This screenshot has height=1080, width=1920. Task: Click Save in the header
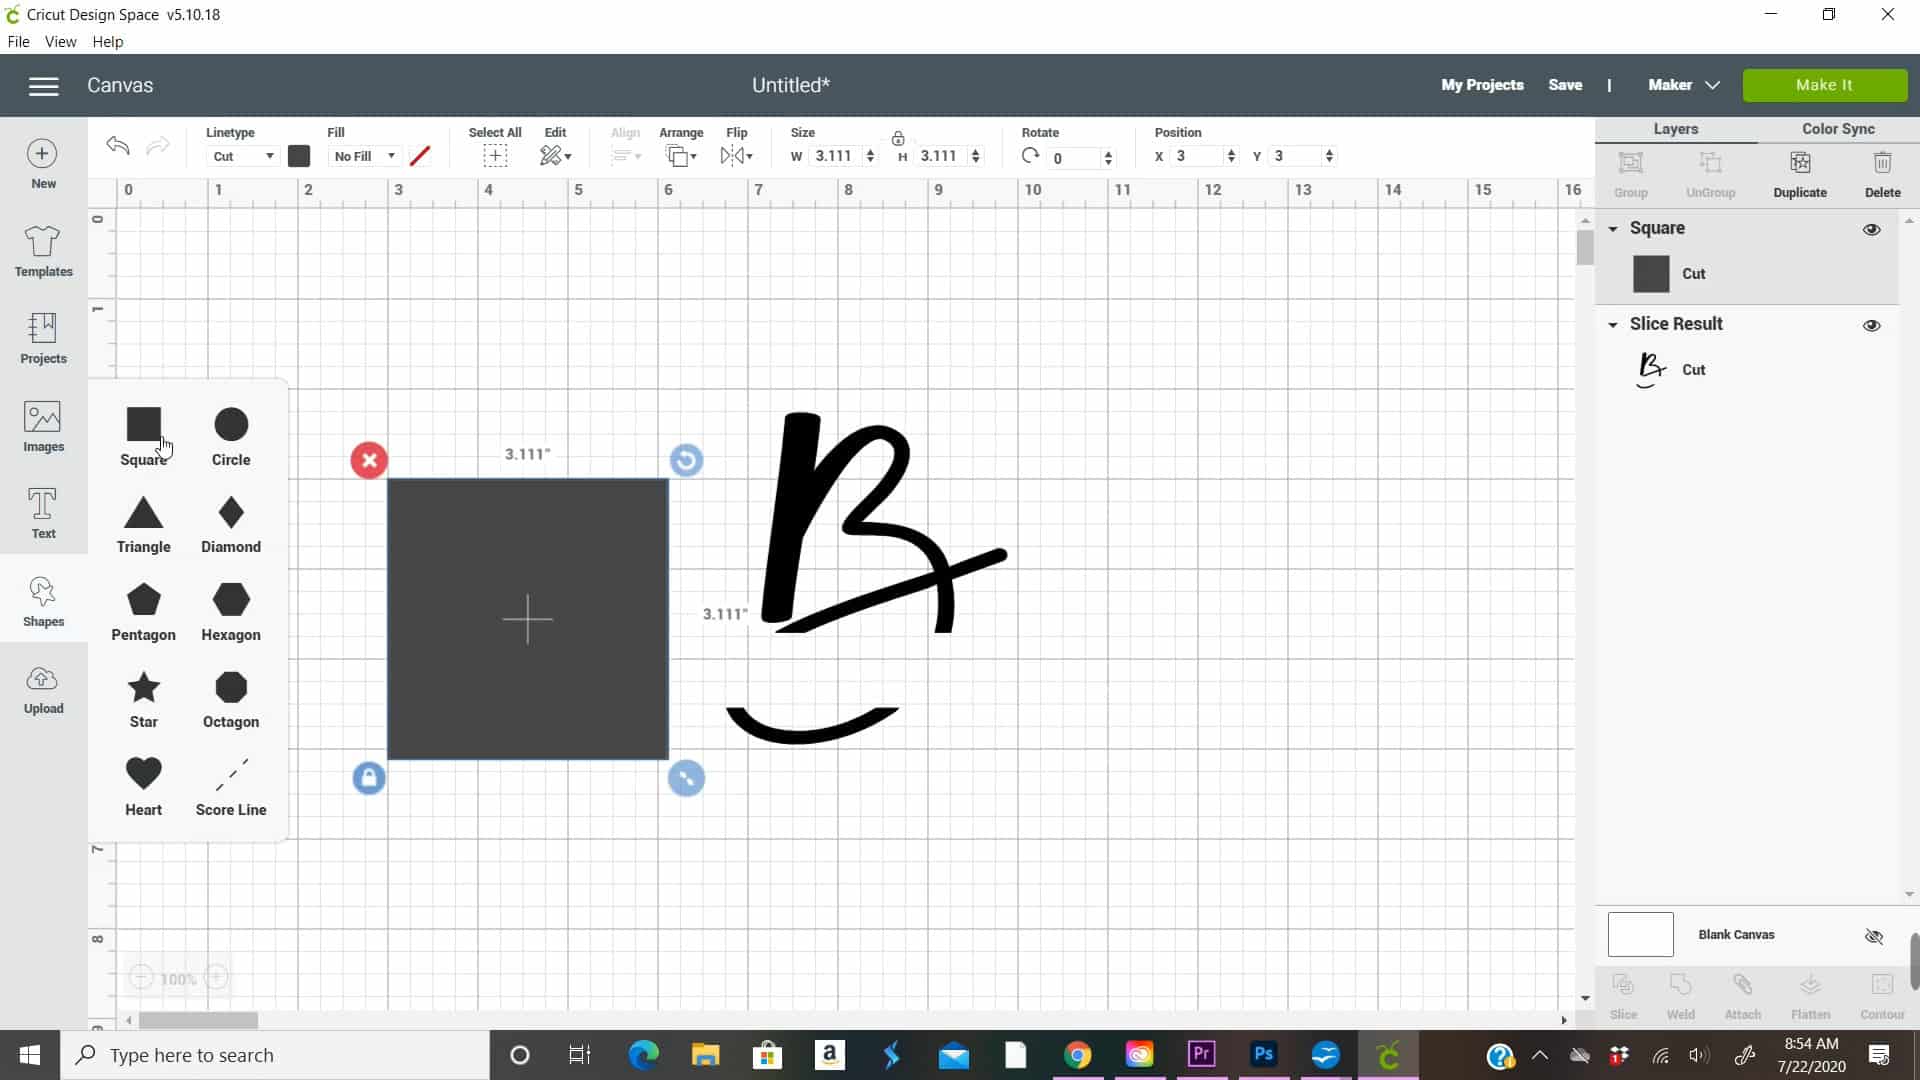[1565, 85]
